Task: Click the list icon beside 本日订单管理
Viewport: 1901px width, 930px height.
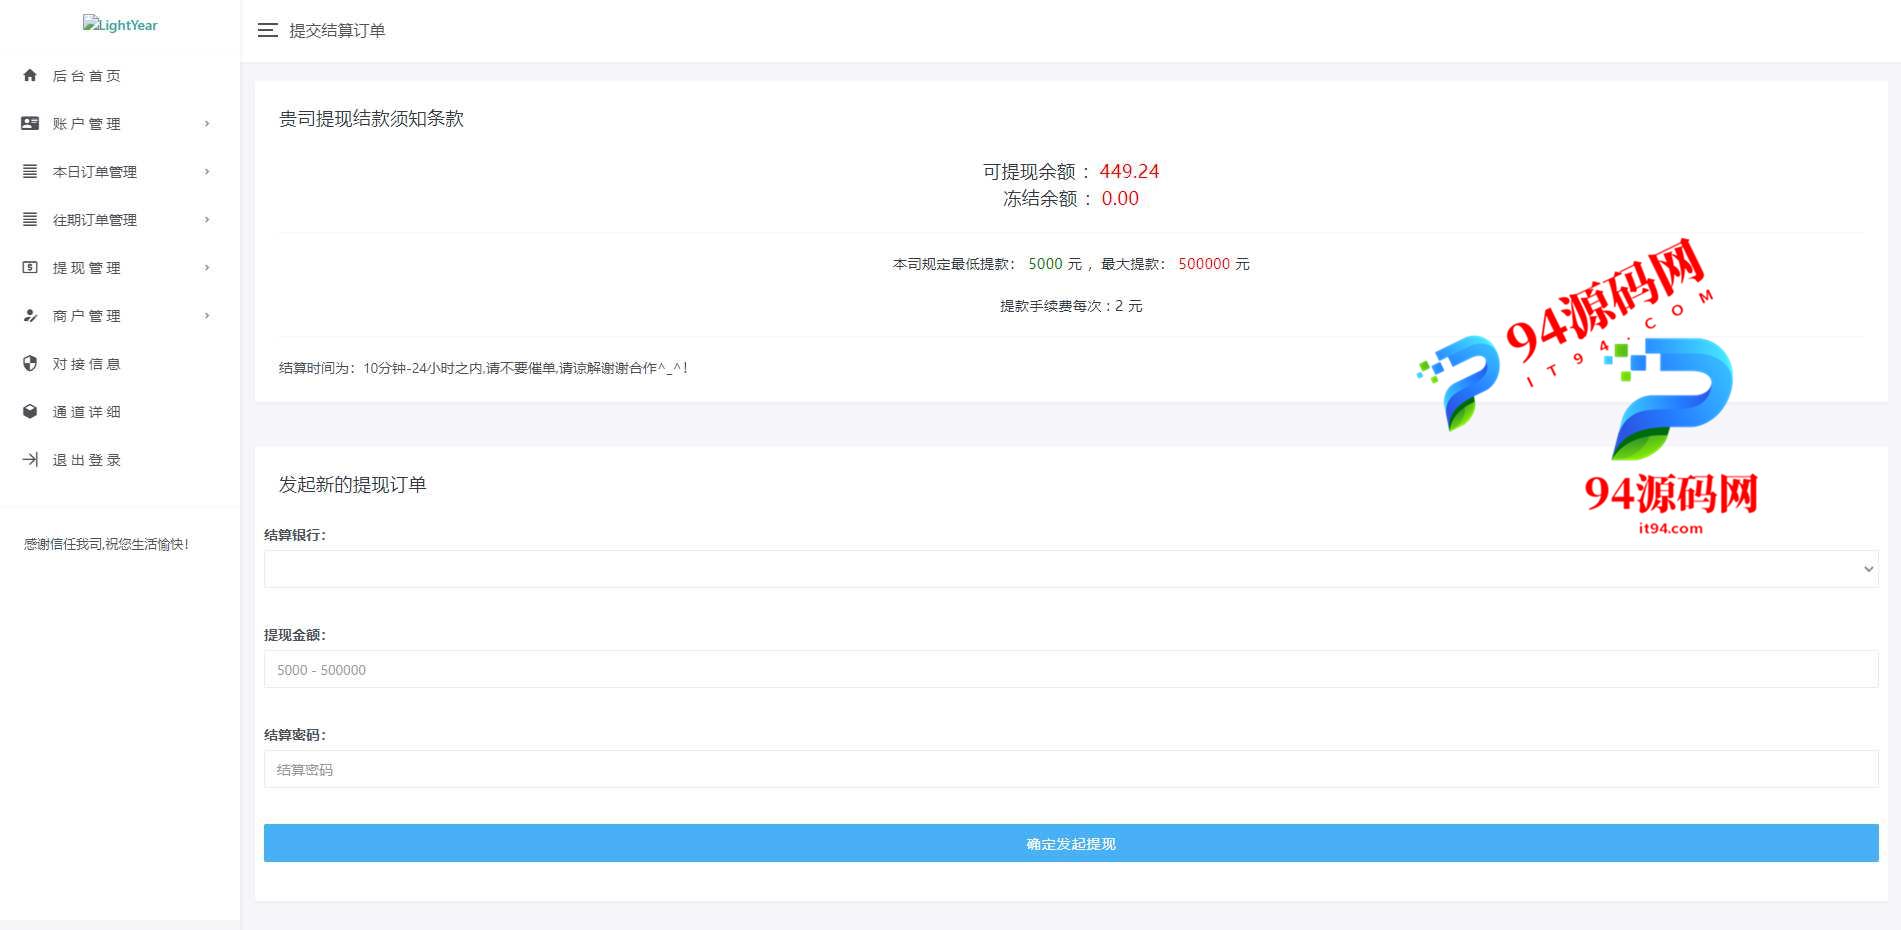Action: coord(30,171)
